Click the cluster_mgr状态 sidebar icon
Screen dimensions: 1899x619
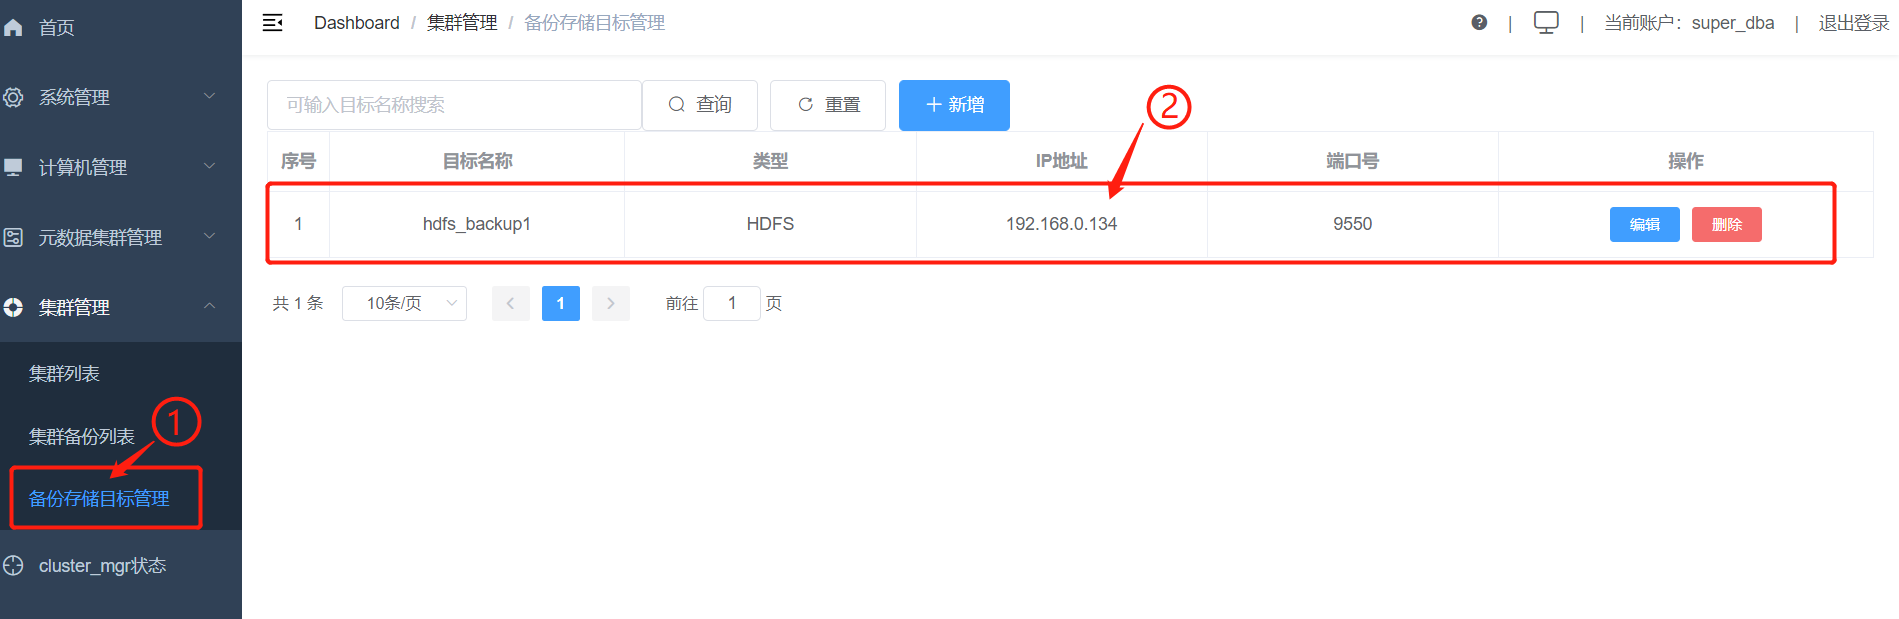14,566
